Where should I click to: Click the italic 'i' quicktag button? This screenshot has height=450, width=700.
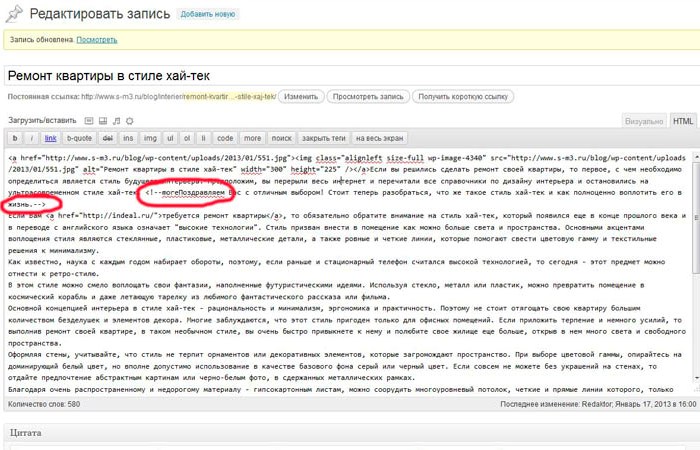tap(32, 138)
